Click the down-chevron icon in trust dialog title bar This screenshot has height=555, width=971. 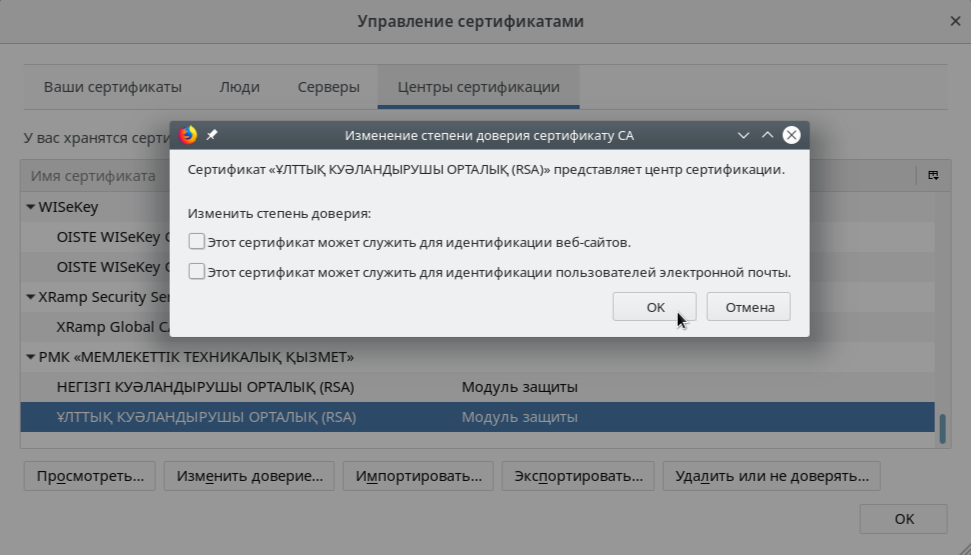744,135
